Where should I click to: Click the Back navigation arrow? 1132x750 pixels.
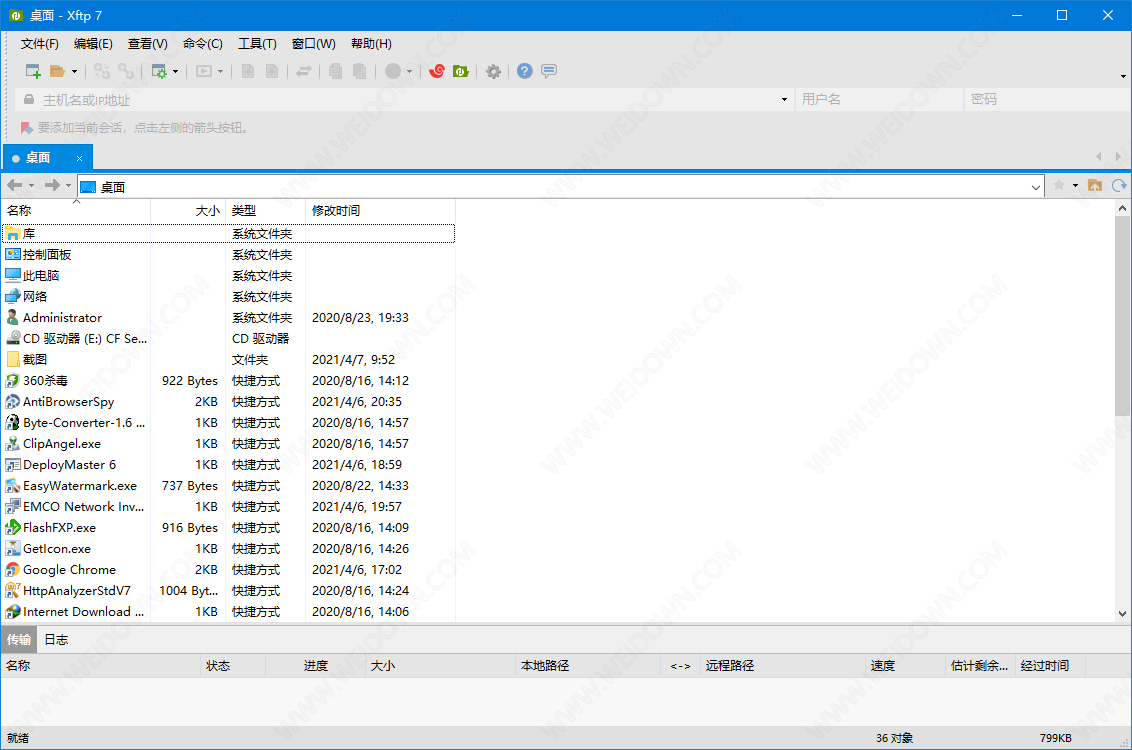point(14,186)
